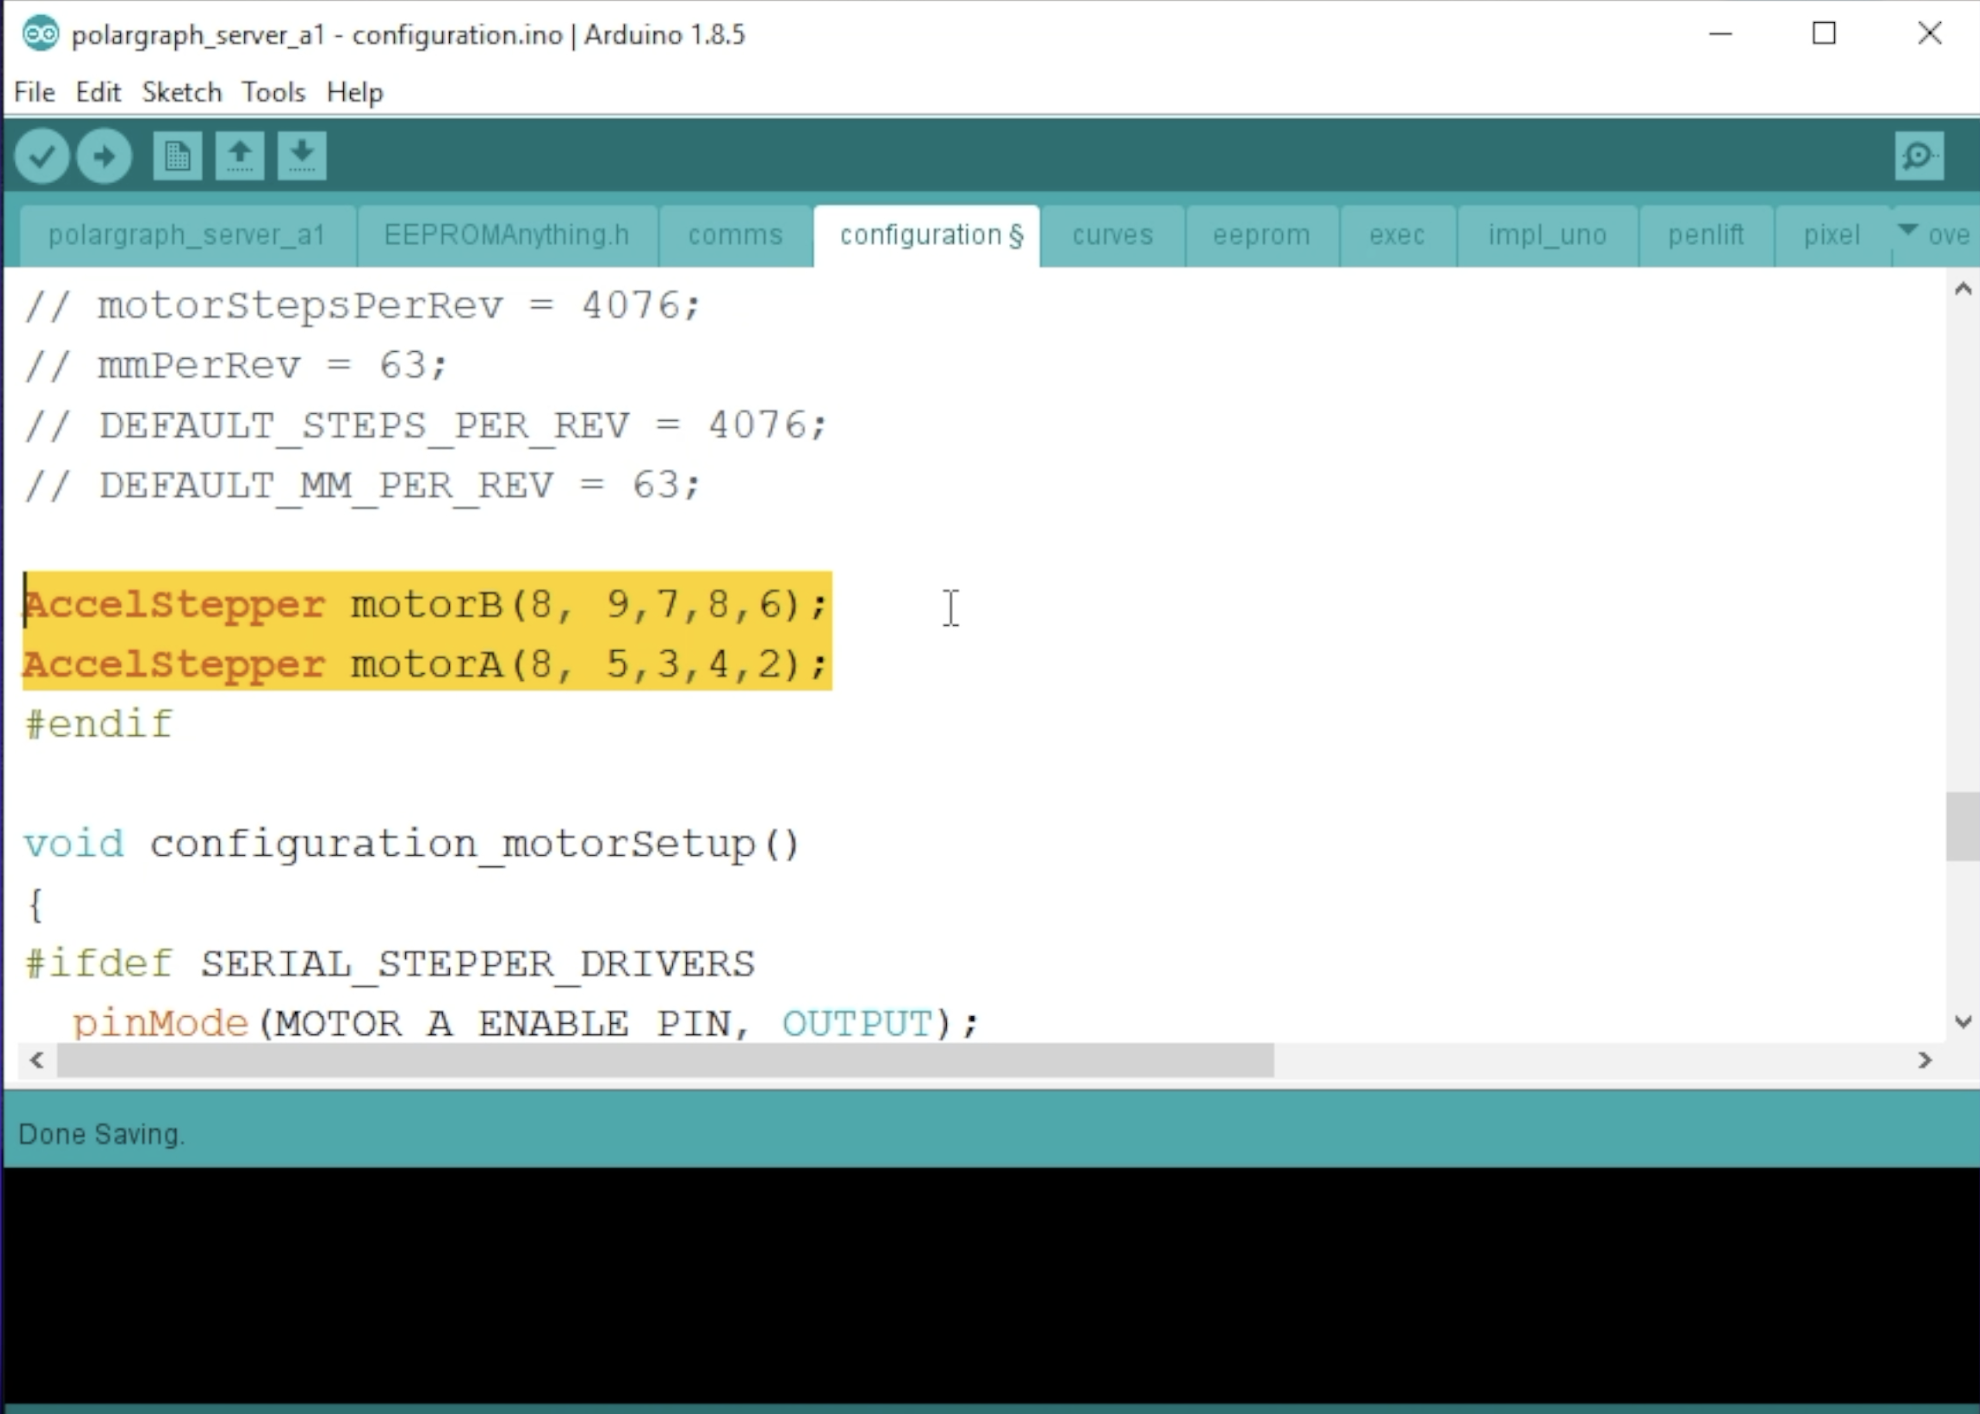Screen dimensions: 1980x1414
Task: Open the File menu
Action: [34, 92]
